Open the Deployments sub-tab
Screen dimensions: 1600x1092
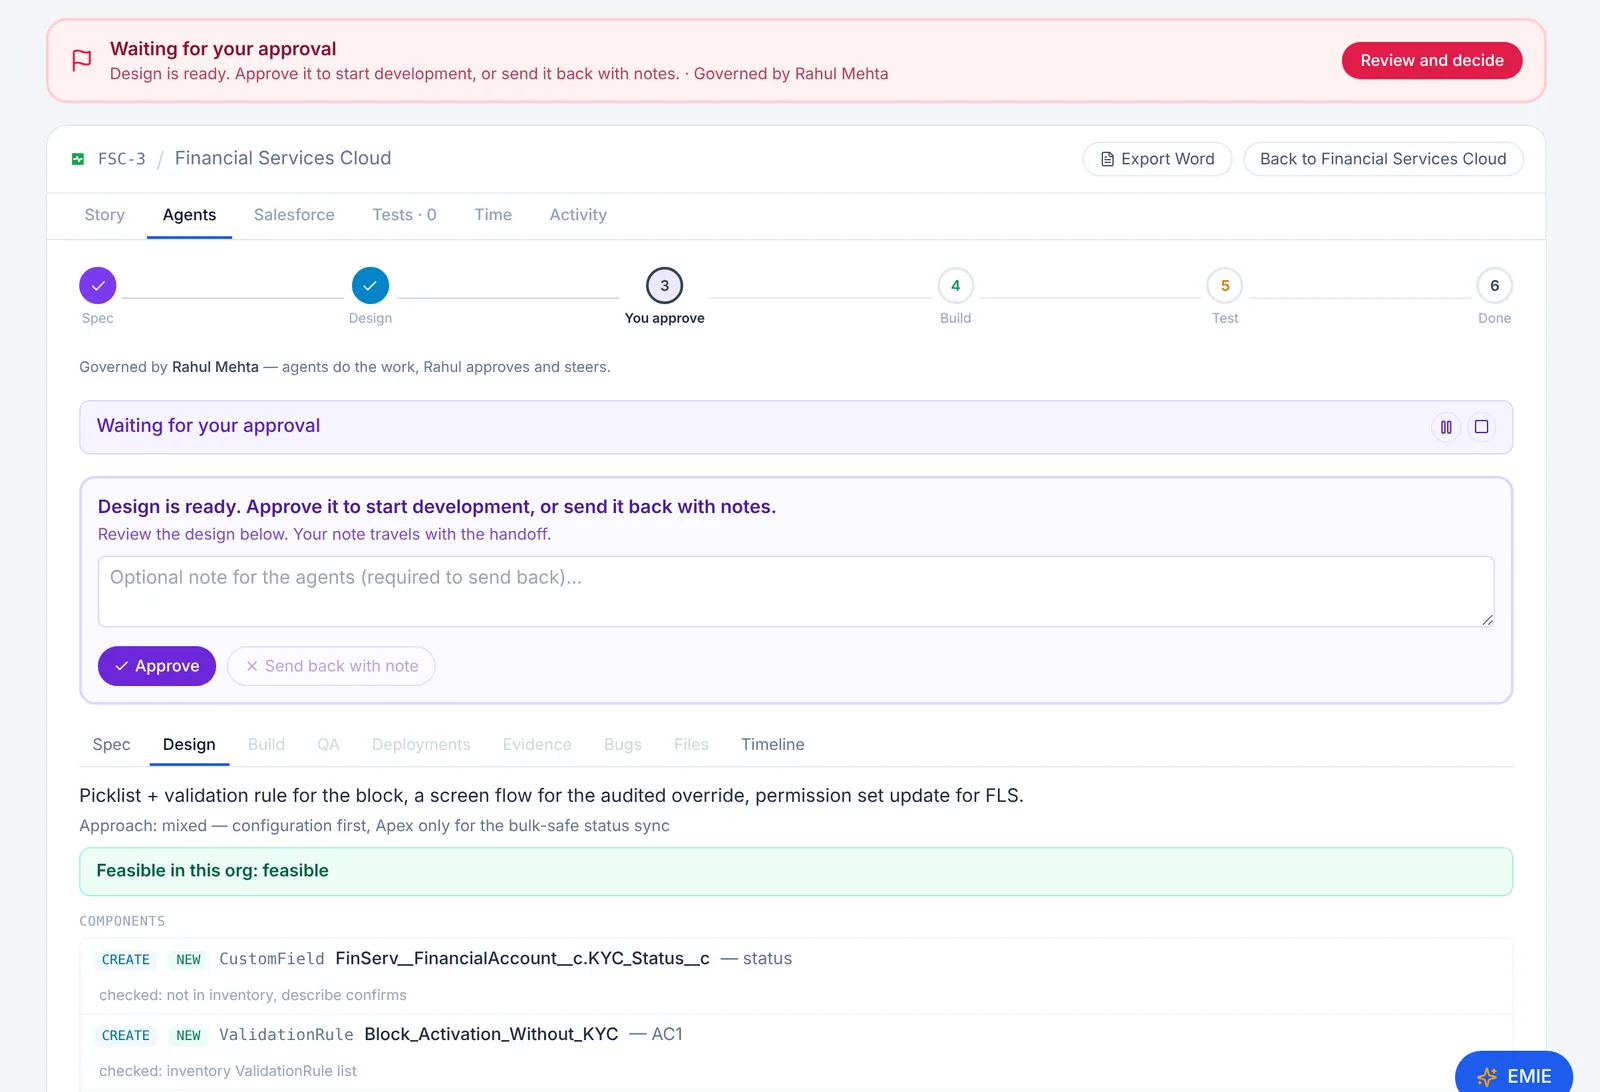pyautogui.click(x=421, y=745)
